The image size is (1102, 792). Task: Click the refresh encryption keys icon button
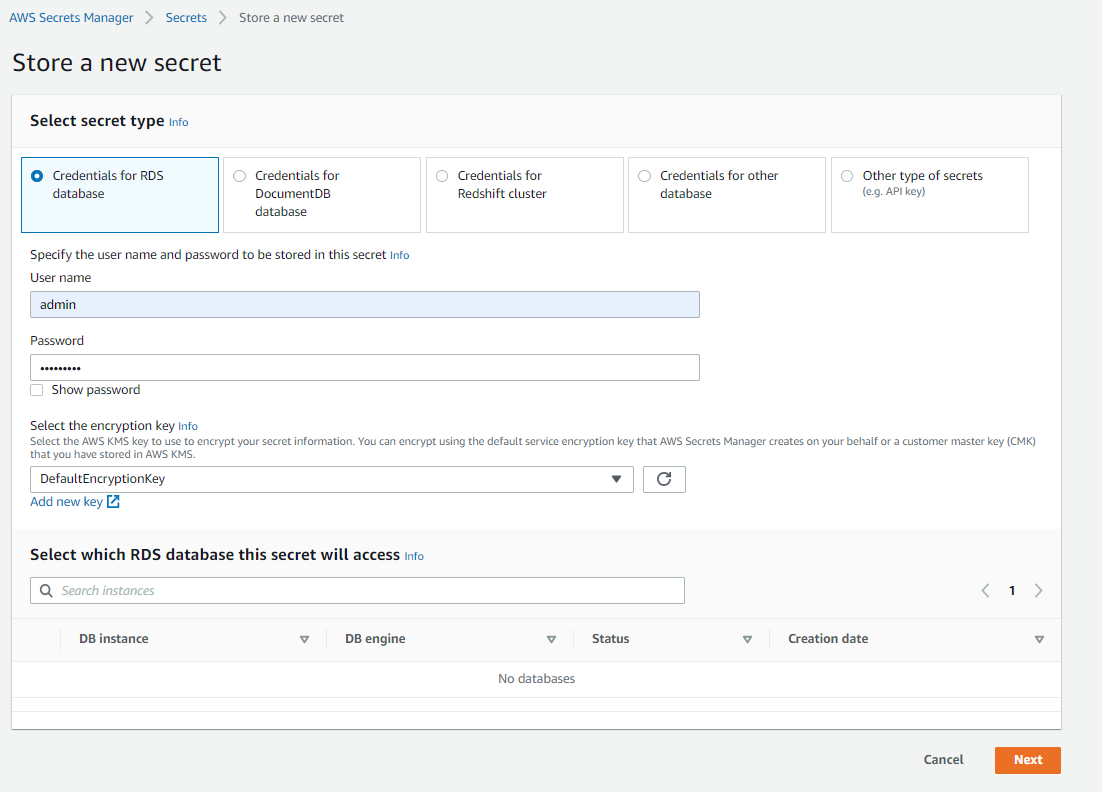(x=664, y=479)
